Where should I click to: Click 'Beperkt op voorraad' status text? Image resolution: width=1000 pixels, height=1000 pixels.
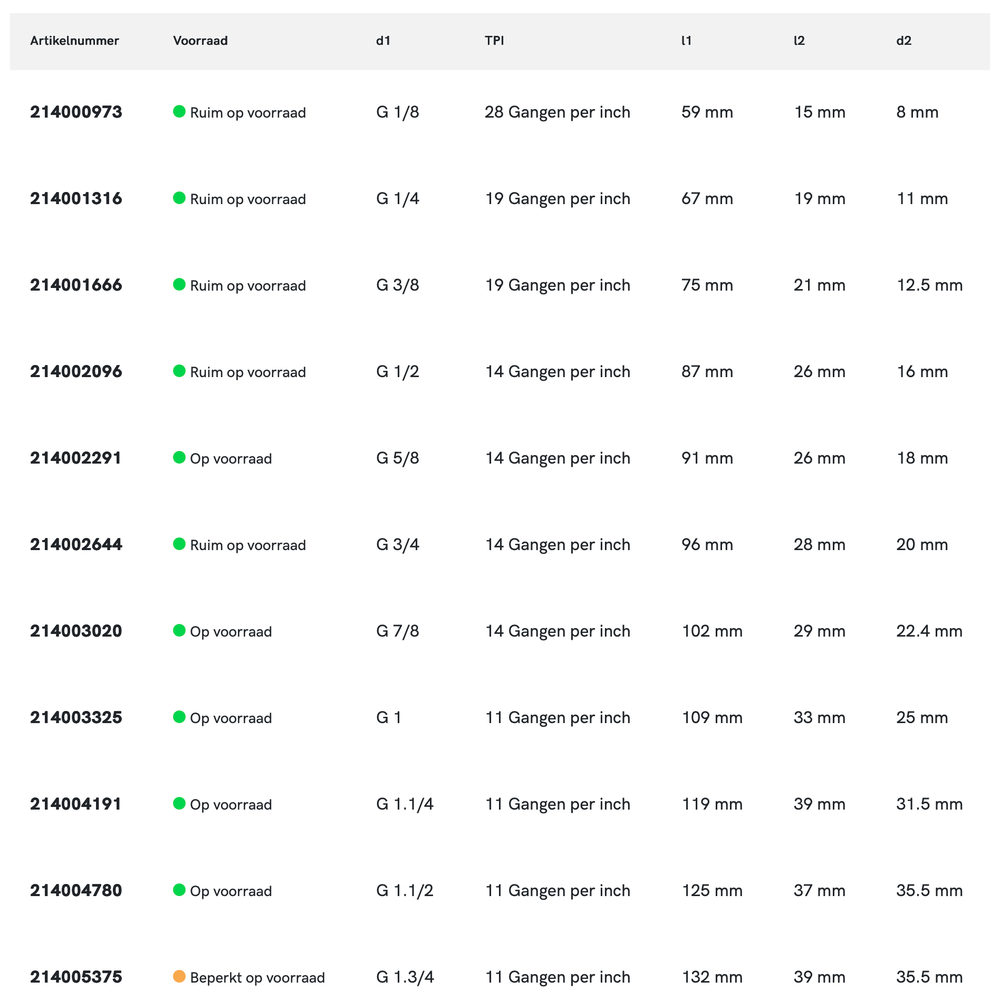(257, 977)
